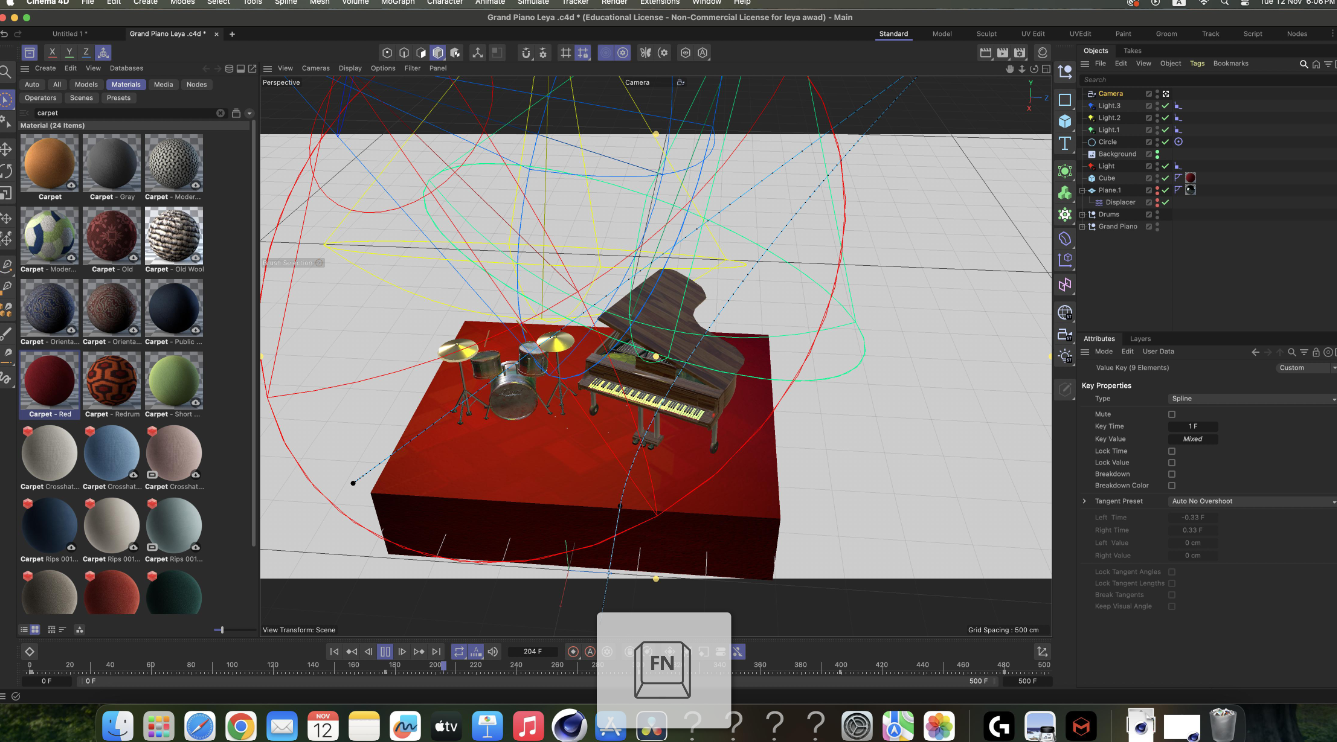Lock the Z axis in the toolbar
The height and width of the screenshot is (742, 1337).
[x=86, y=52]
